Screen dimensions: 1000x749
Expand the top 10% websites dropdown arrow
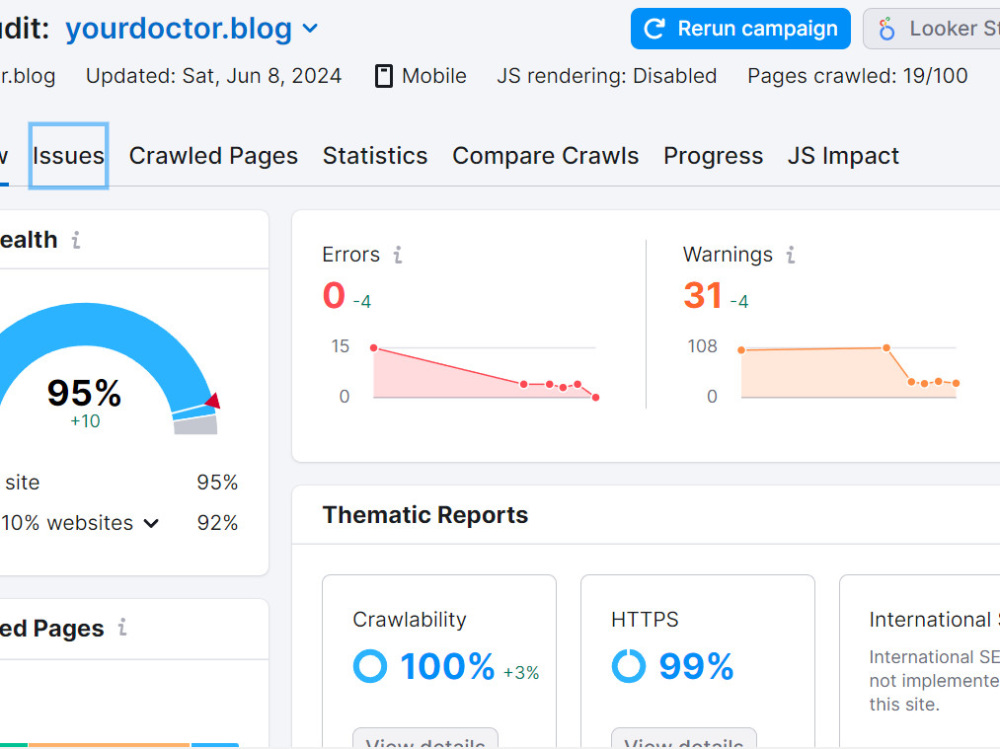click(x=151, y=524)
